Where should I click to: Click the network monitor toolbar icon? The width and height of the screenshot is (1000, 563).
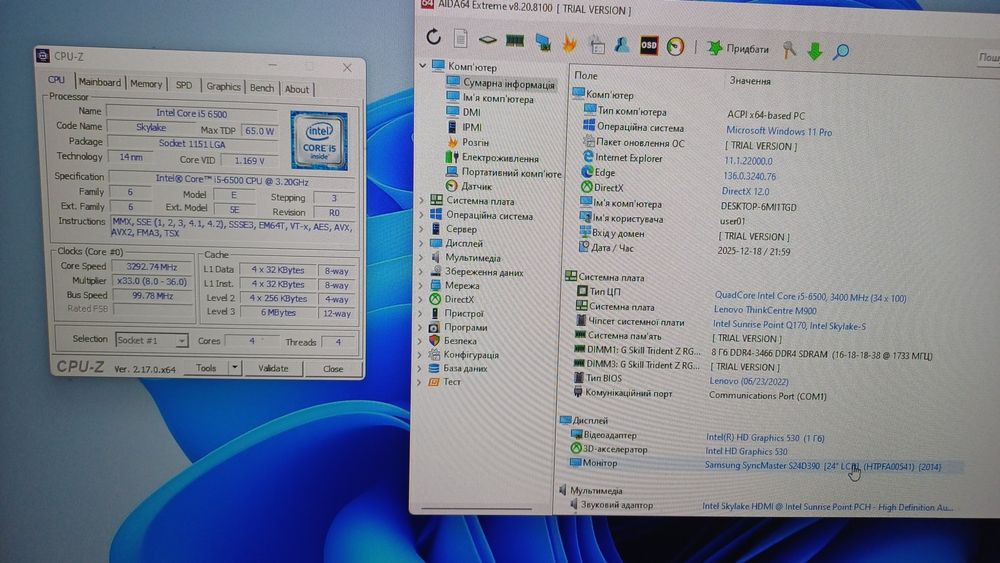tap(543, 42)
